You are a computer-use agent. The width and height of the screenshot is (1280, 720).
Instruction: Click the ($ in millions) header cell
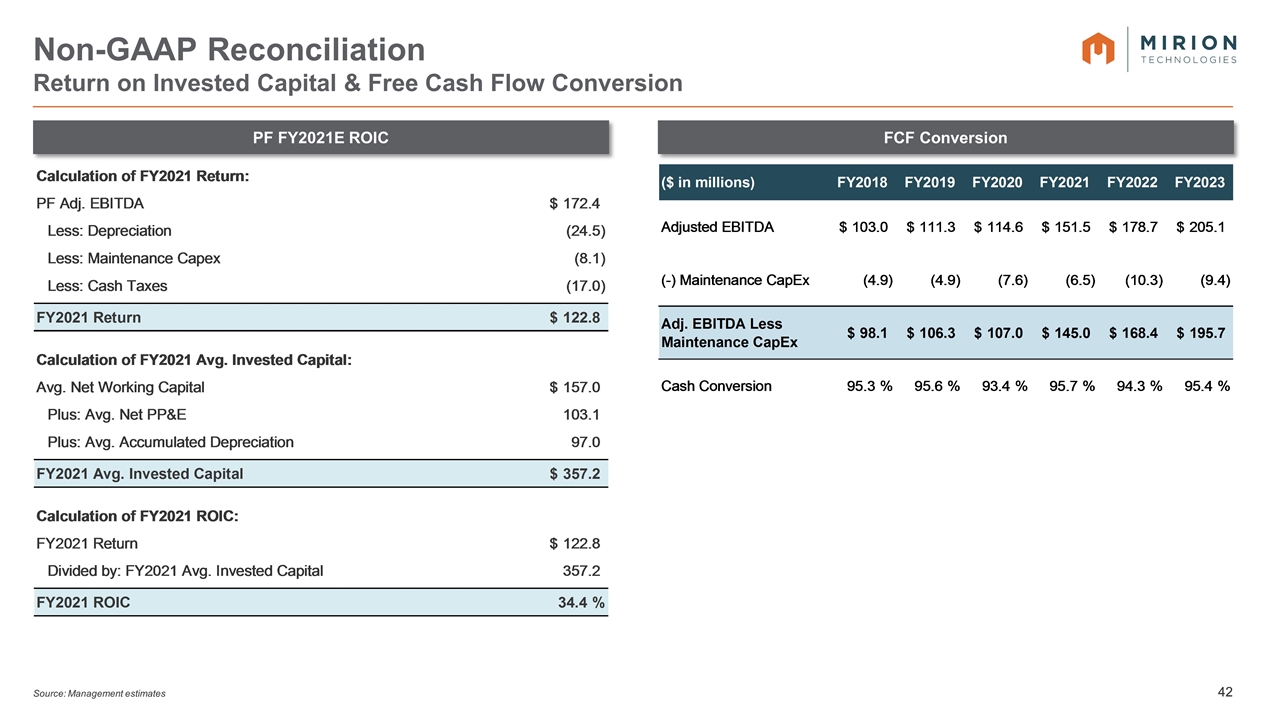[708, 182]
